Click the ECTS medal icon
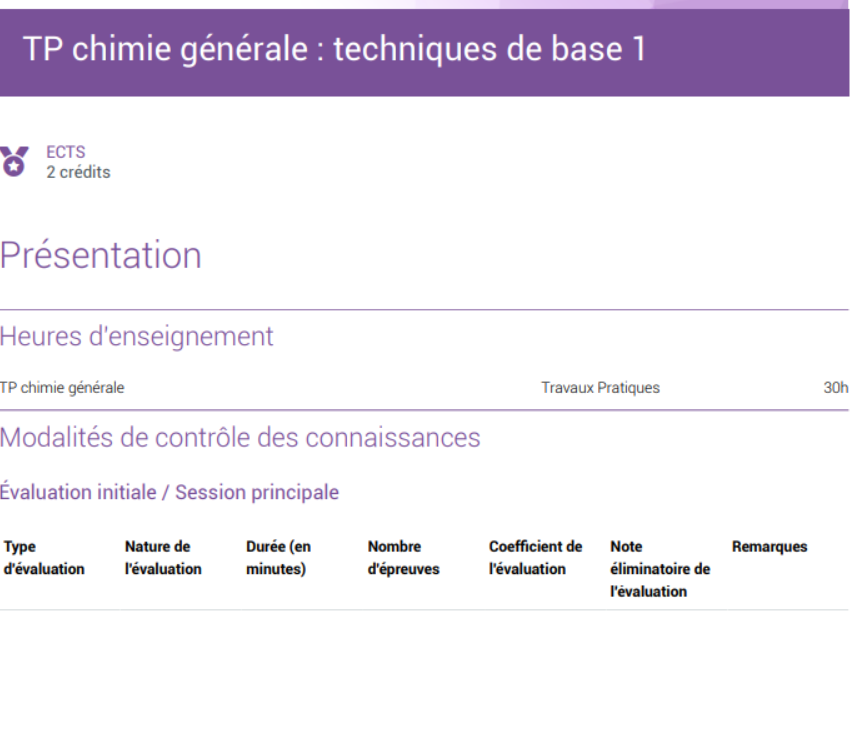This screenshot has width=855, height=747. 14,161
